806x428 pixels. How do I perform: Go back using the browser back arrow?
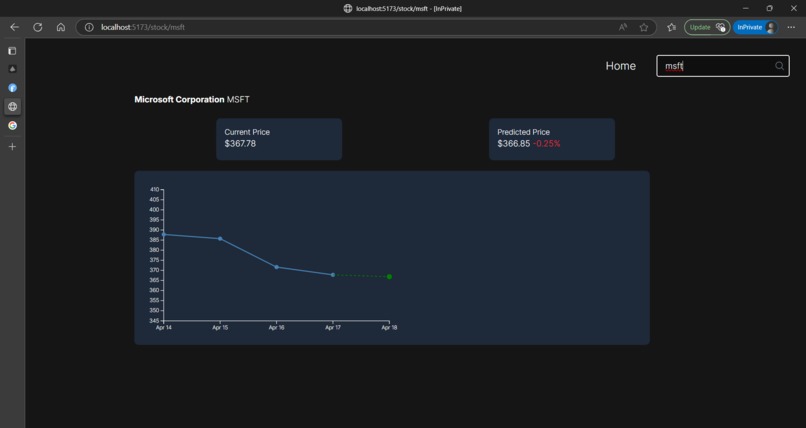pyautogui.click(x=14, y=27)
